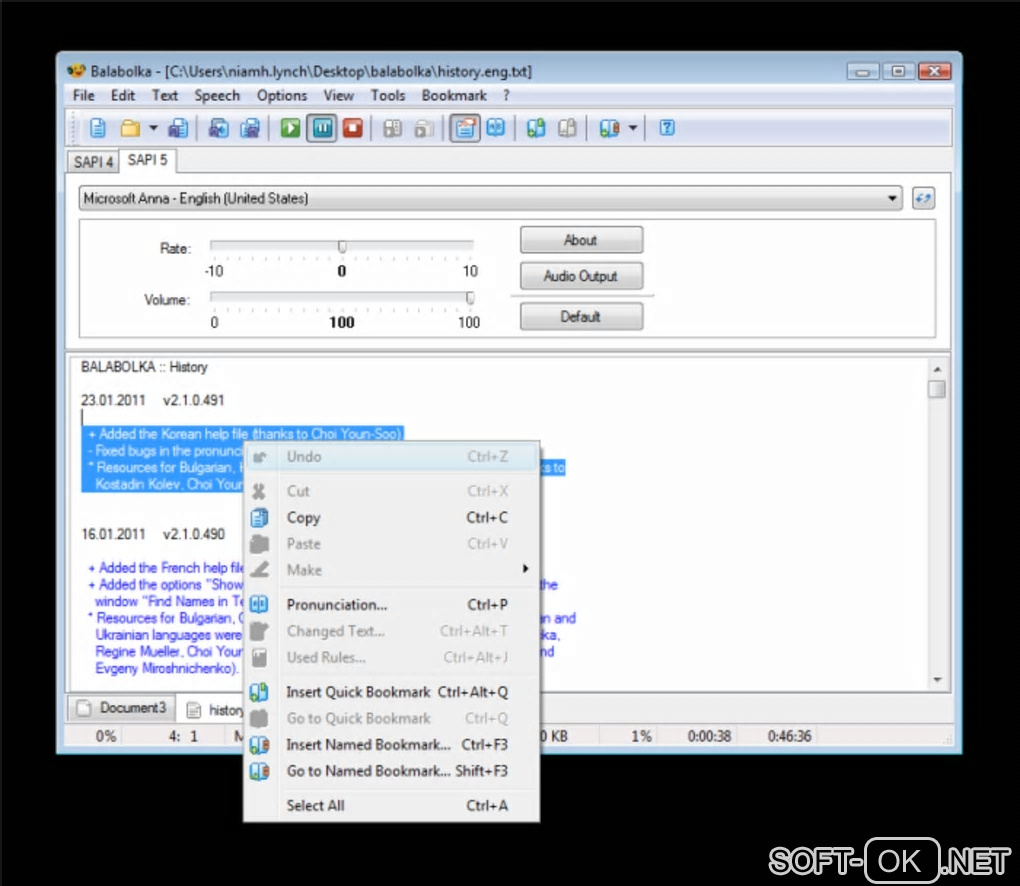Click the vertical scrollbar thumb
This screenshot has height=886, width=1020.
pyautogui.click(x=937, y=389)
